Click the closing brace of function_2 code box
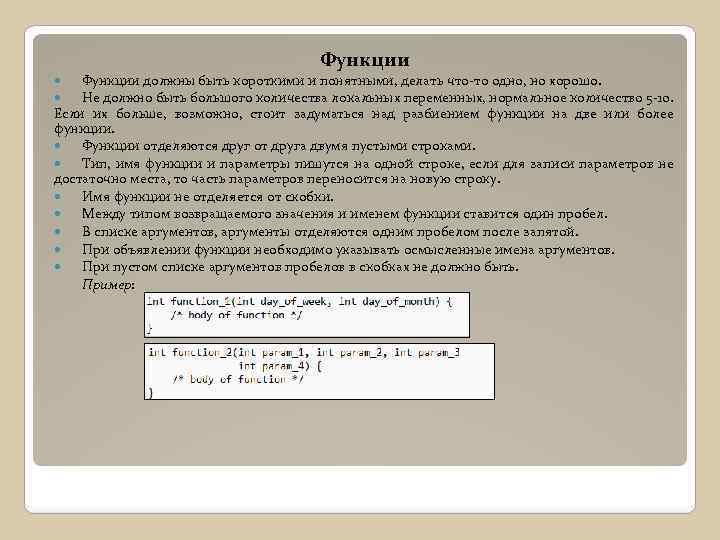Screen dimensions: 720x540 pyautogui.click(x=150, y=393)
